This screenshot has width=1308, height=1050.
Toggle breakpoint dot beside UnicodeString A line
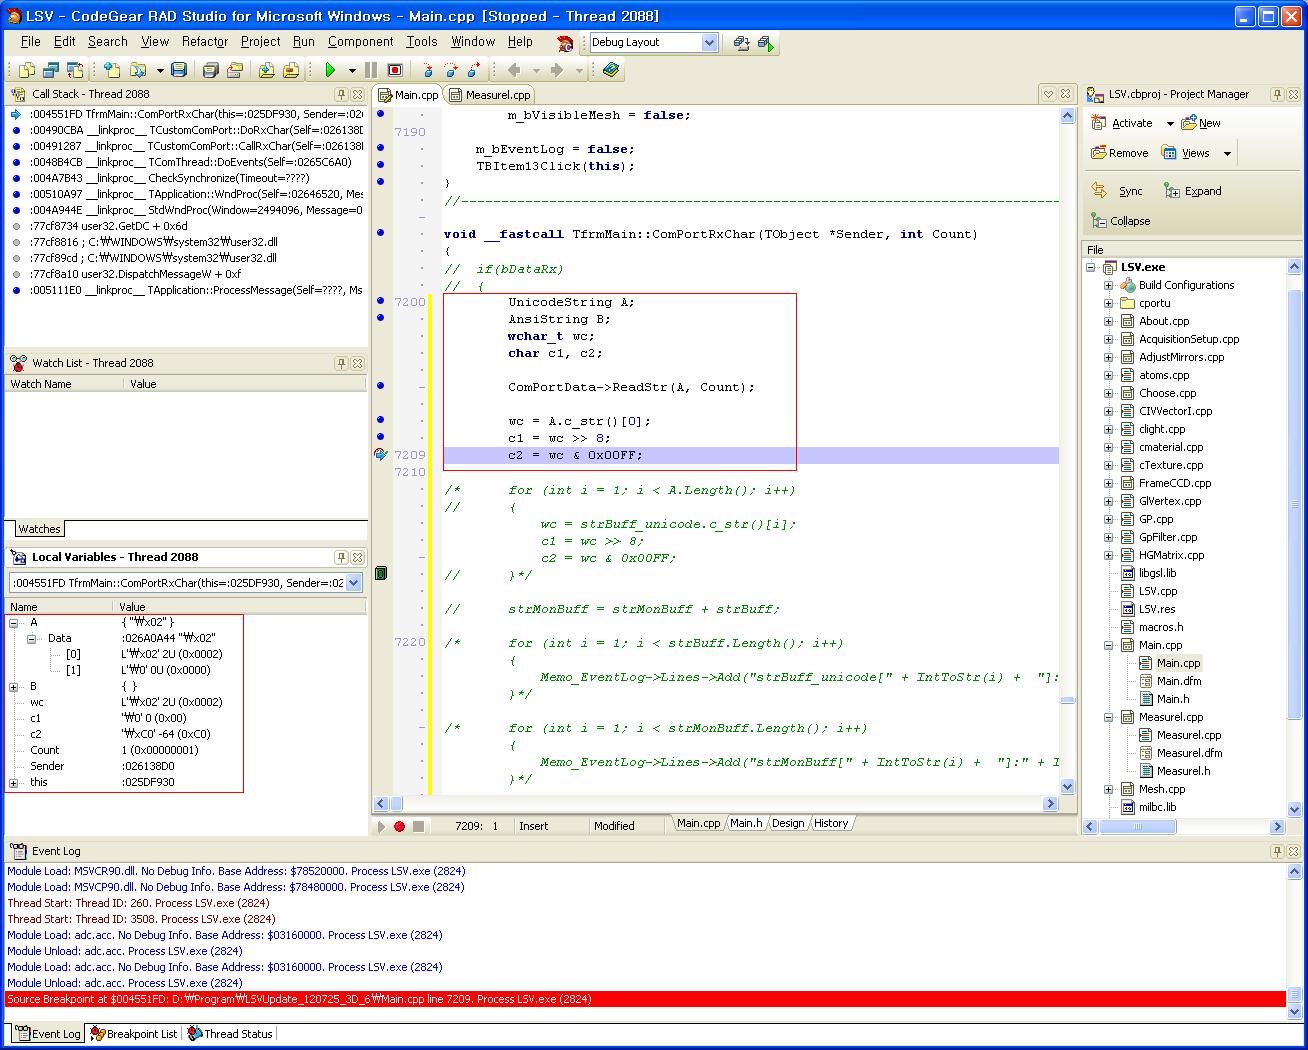point(380,301)
